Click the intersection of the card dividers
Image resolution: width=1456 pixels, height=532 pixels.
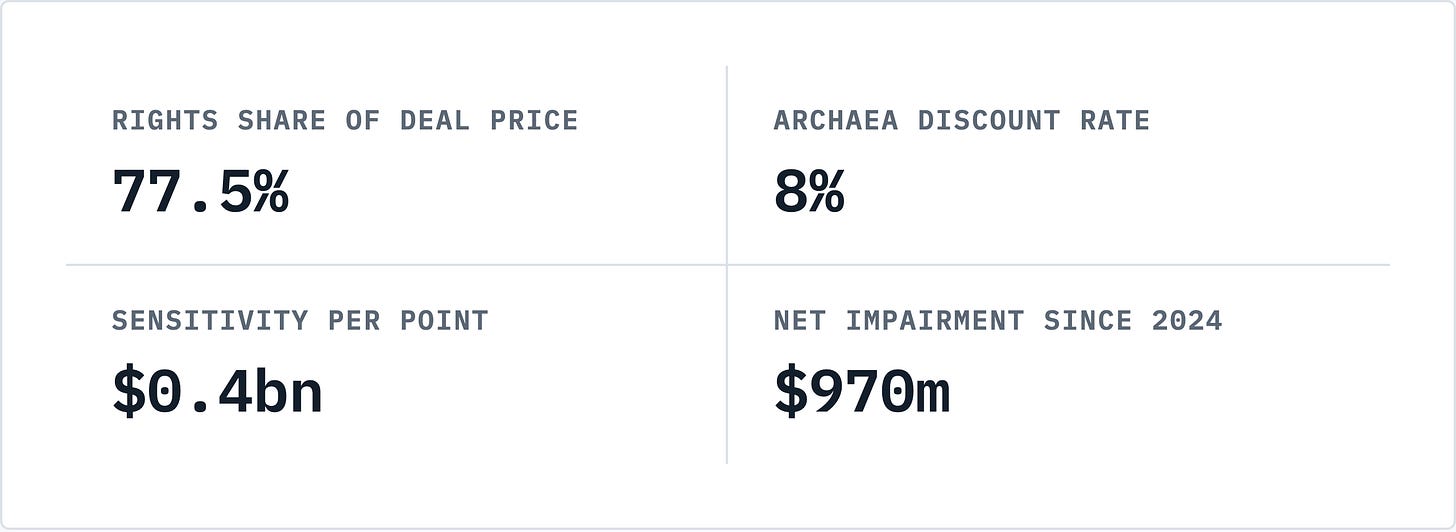point(727,265)
